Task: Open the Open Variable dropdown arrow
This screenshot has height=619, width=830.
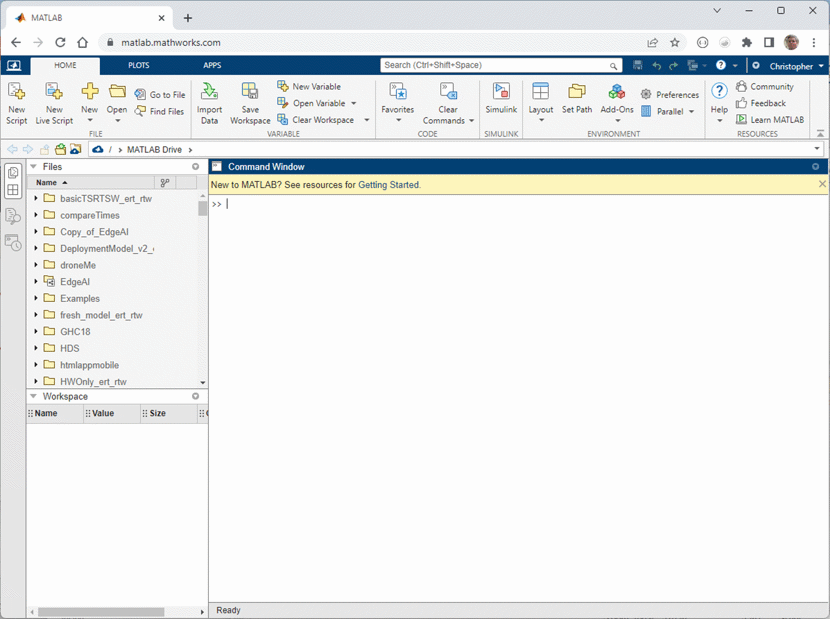Action: click(354, 103)
